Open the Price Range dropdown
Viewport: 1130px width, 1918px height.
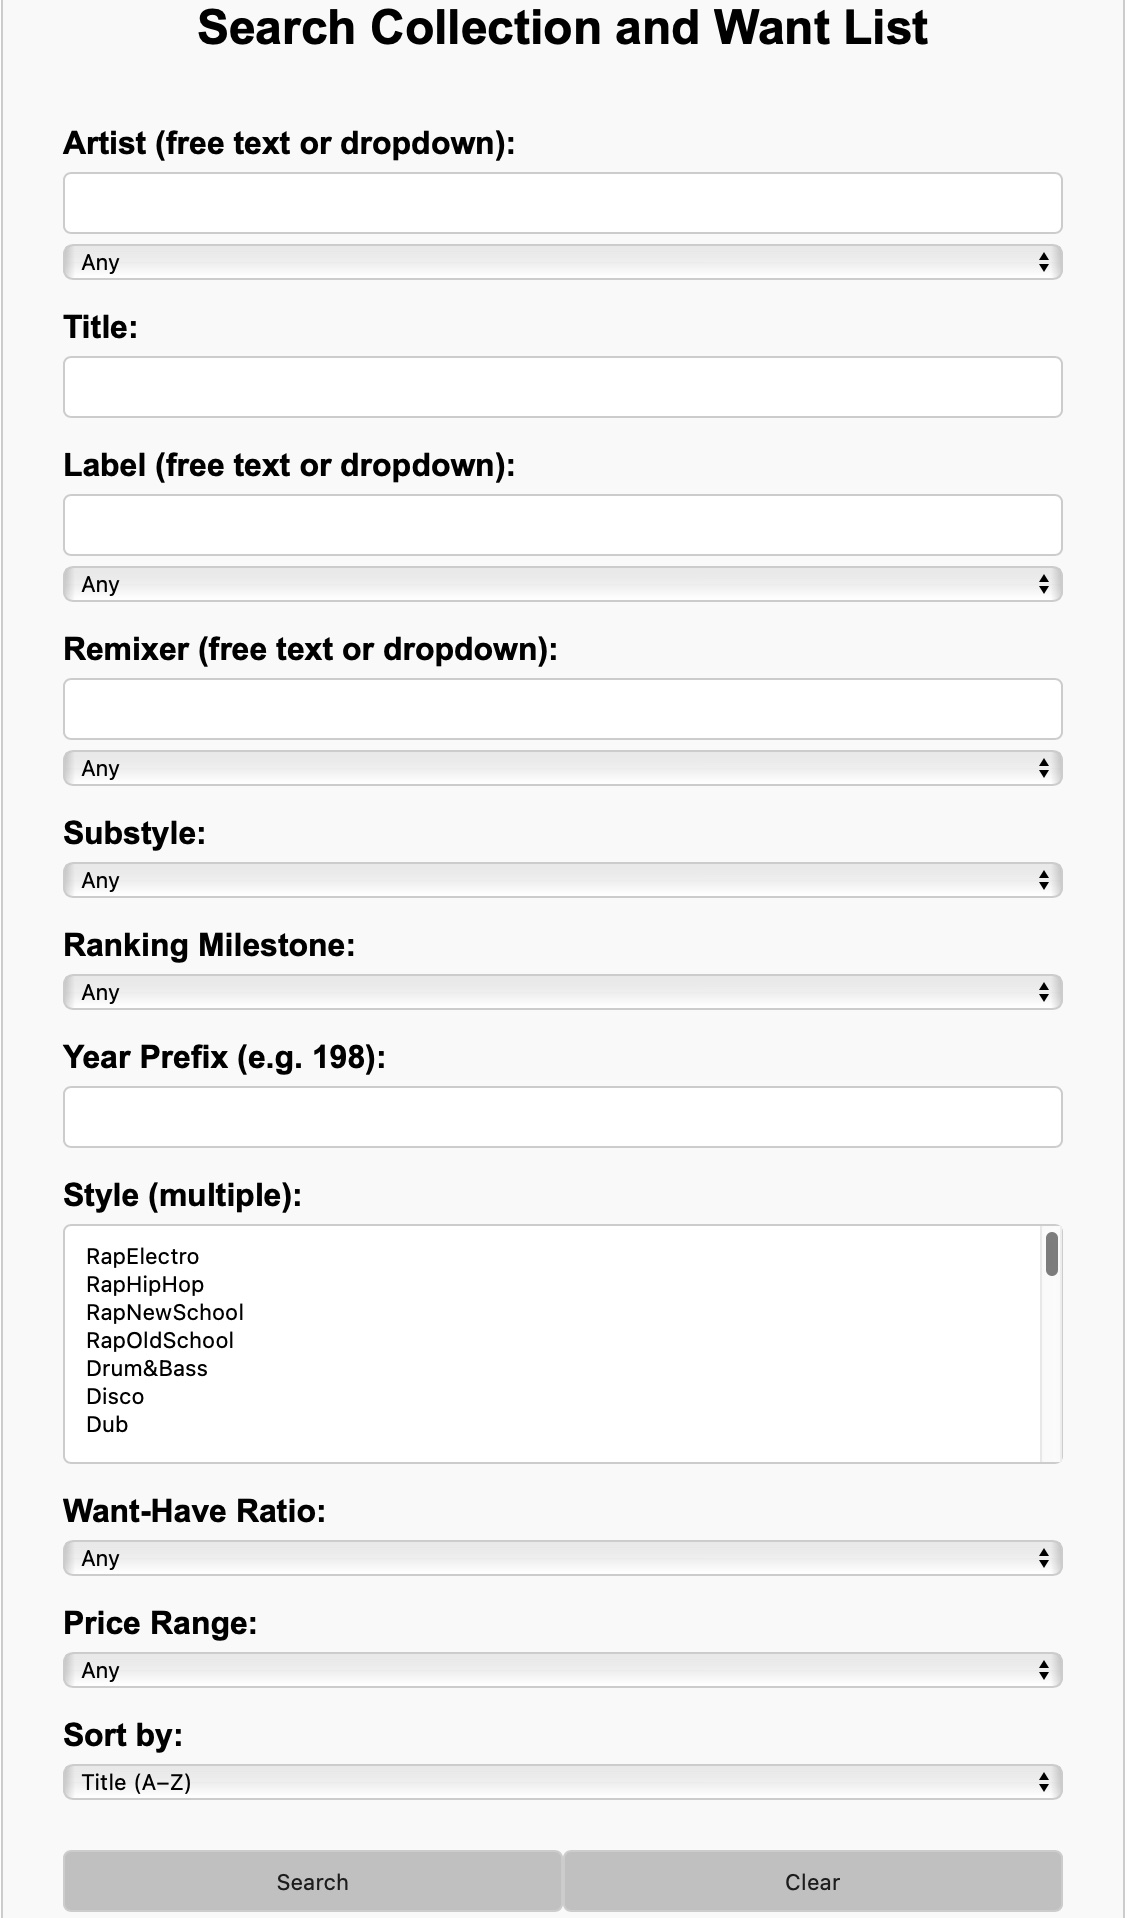pos(562,1670)
